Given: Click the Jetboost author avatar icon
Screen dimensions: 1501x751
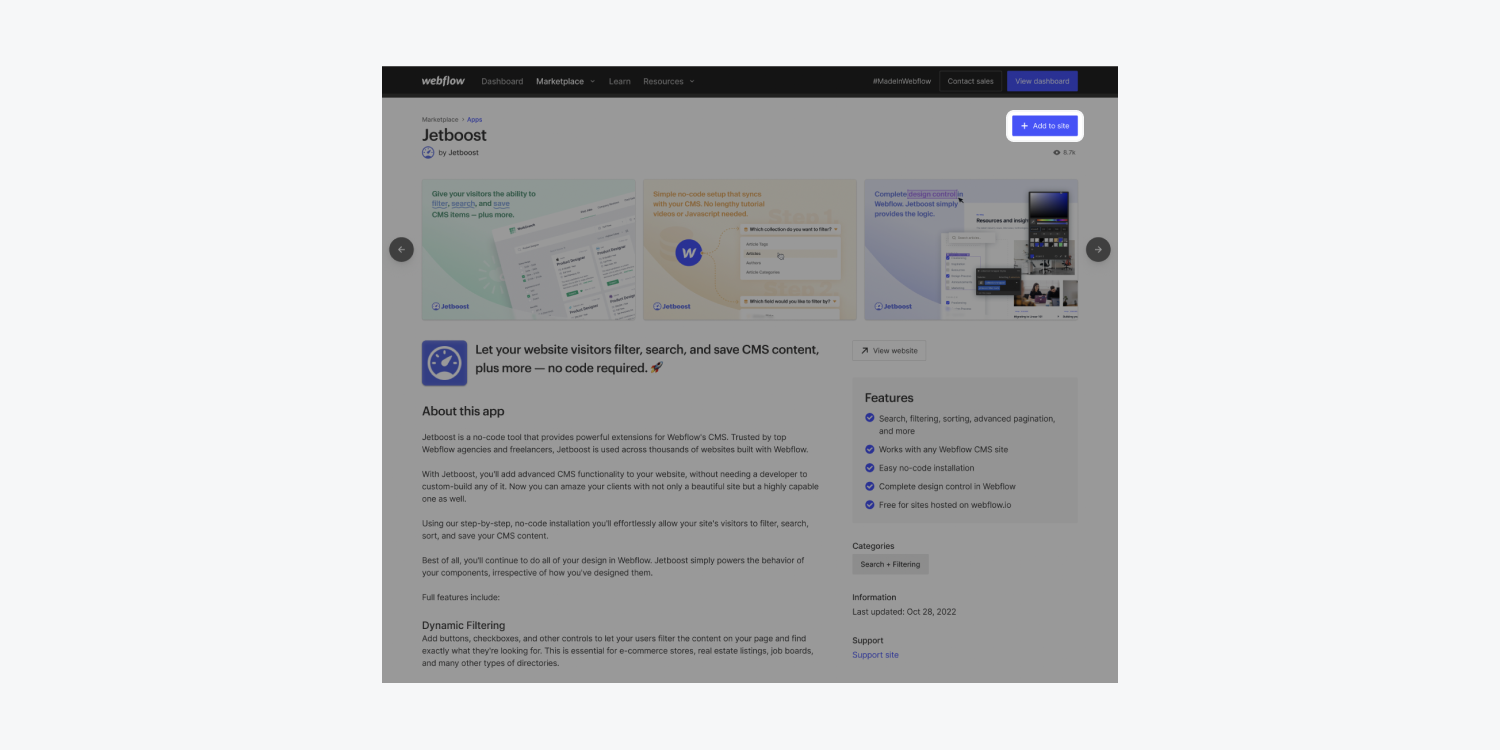Looking at the screenshot, I should coord(428,153).
